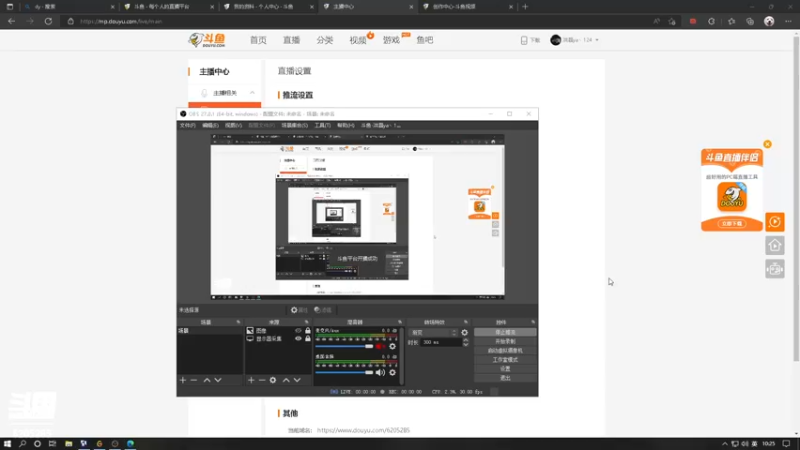Click the transition duration stepper arrows
The image size is (800, 450).
(x=465, y=342)
